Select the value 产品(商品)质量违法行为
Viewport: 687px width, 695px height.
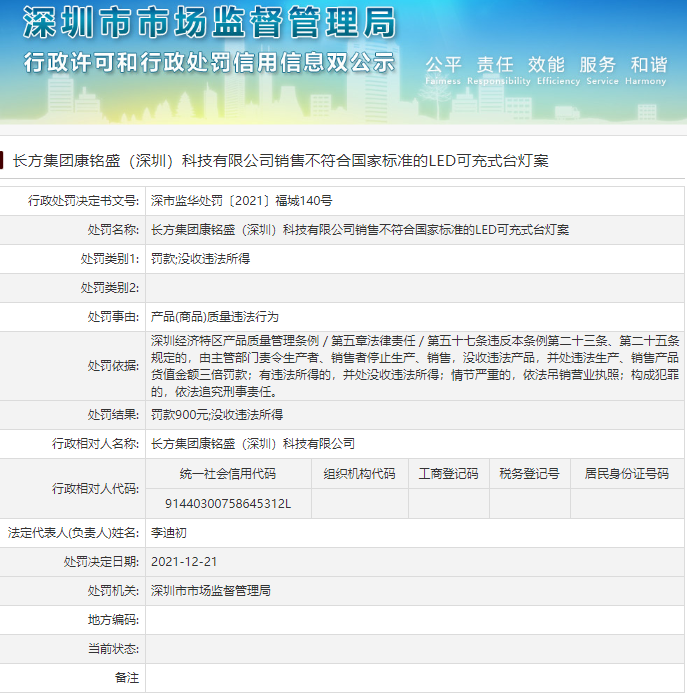(215, 317)
